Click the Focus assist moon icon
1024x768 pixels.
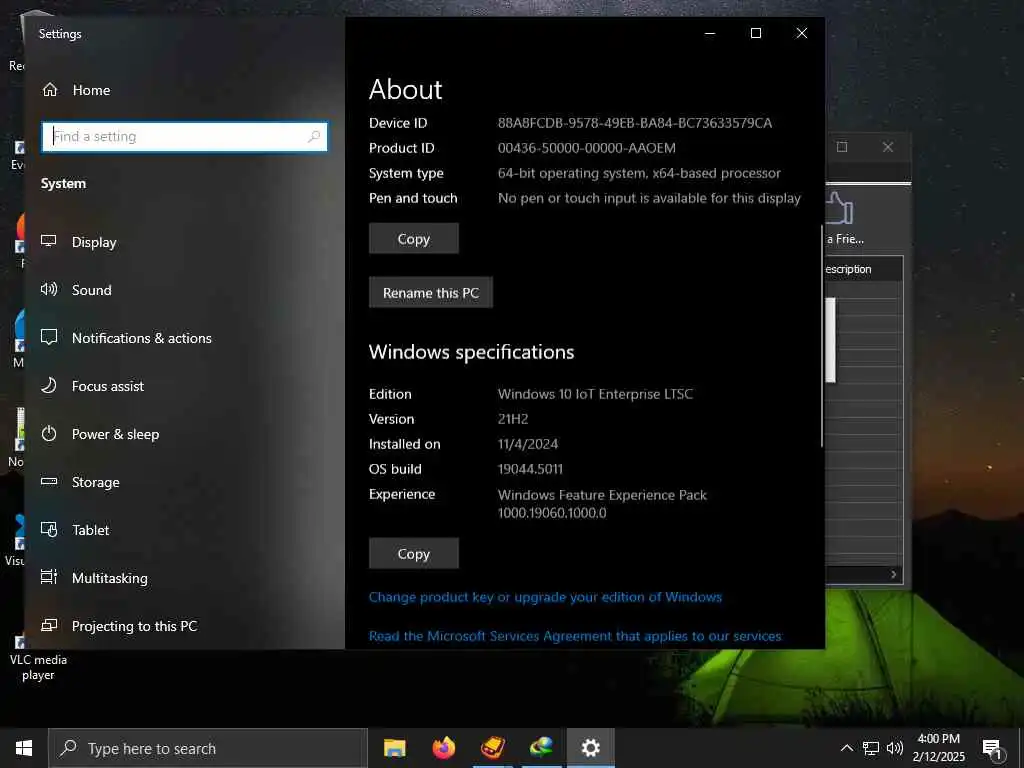49,385
